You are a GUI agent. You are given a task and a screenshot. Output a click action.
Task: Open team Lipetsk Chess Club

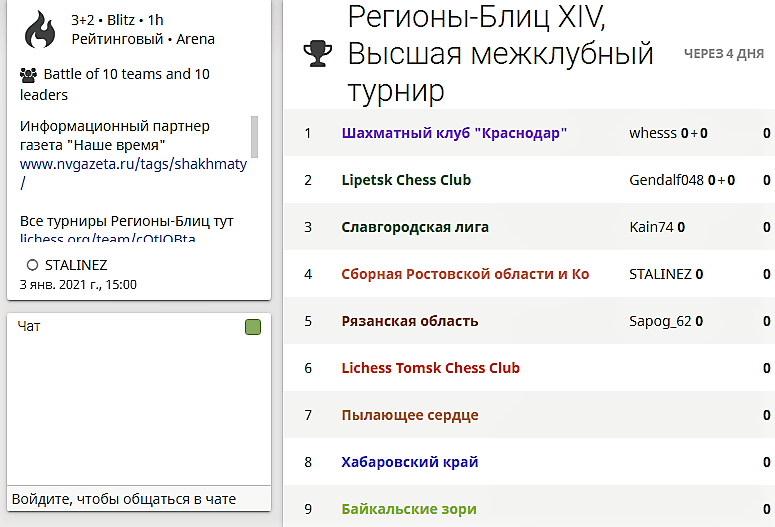pyautogui.click(x=406, y=180)
